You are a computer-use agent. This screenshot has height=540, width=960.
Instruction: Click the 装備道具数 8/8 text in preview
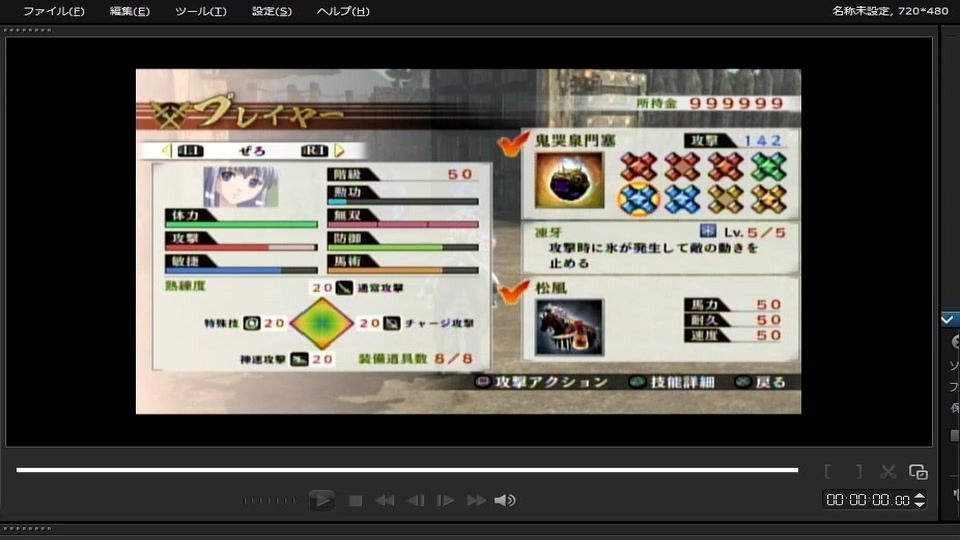pyautogui.click(x=416, y=359)
